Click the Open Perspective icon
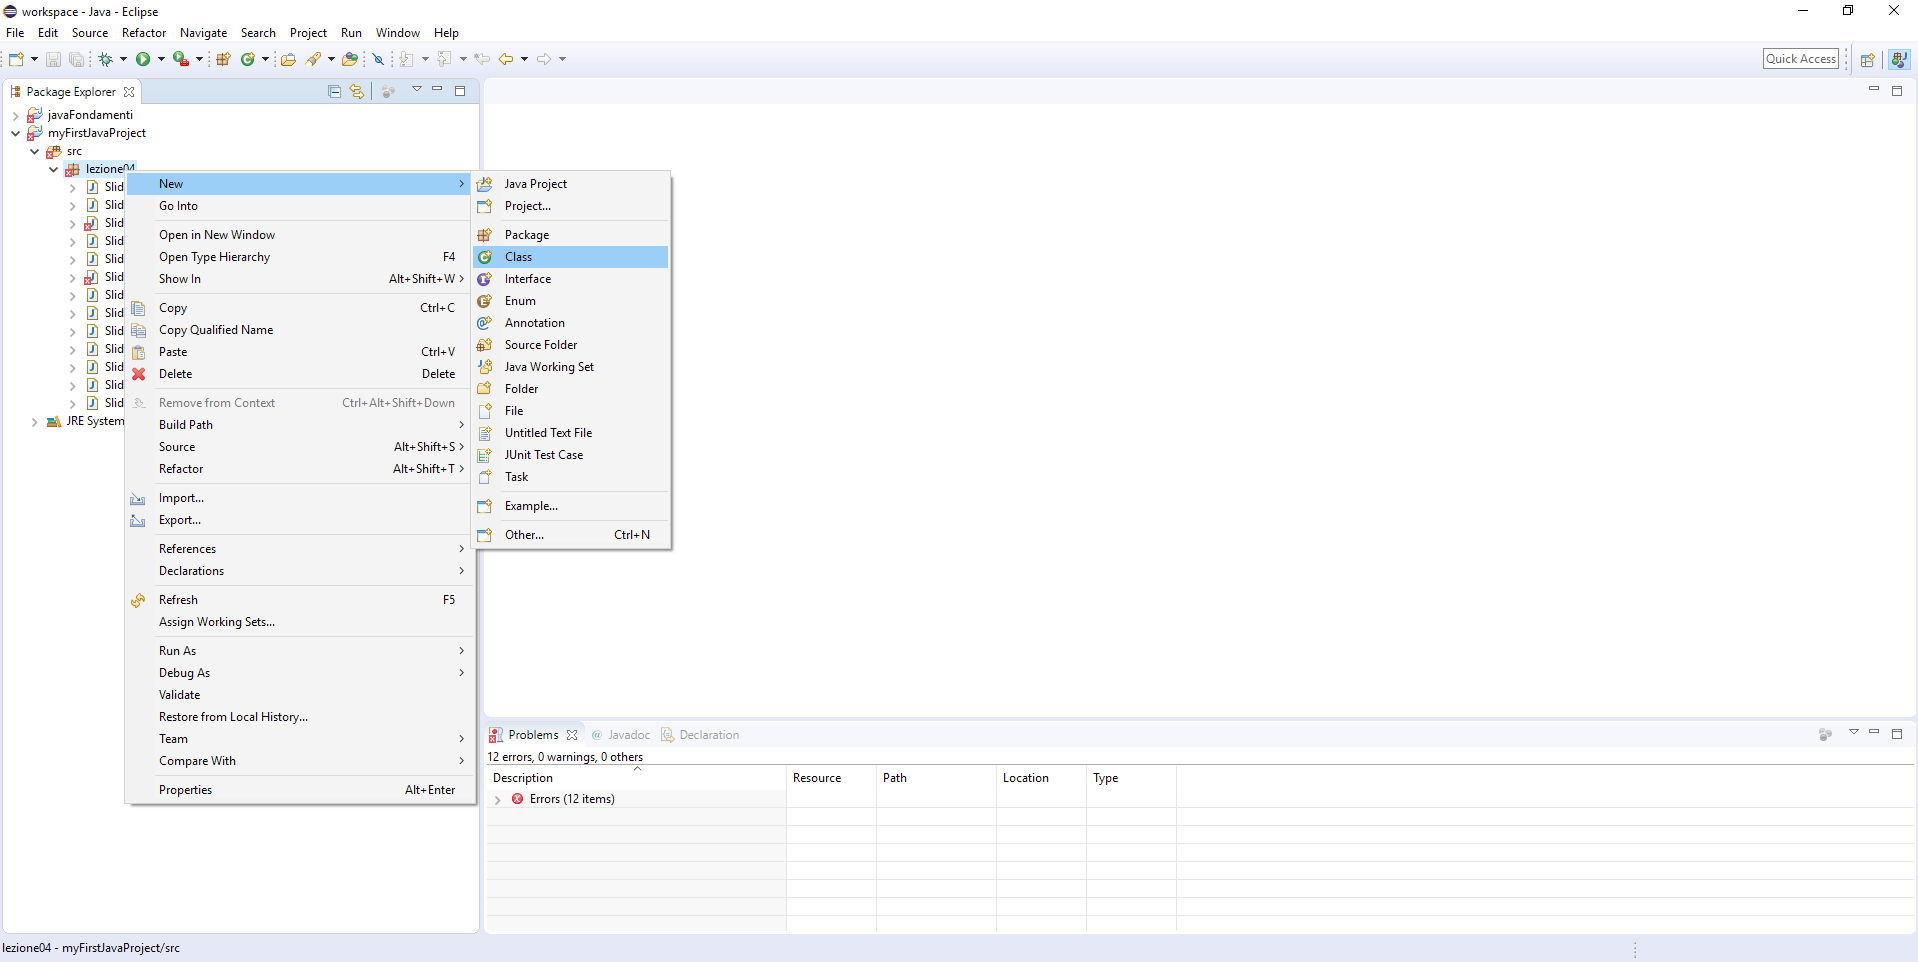1918x962 pixels. coord(1867,59)
